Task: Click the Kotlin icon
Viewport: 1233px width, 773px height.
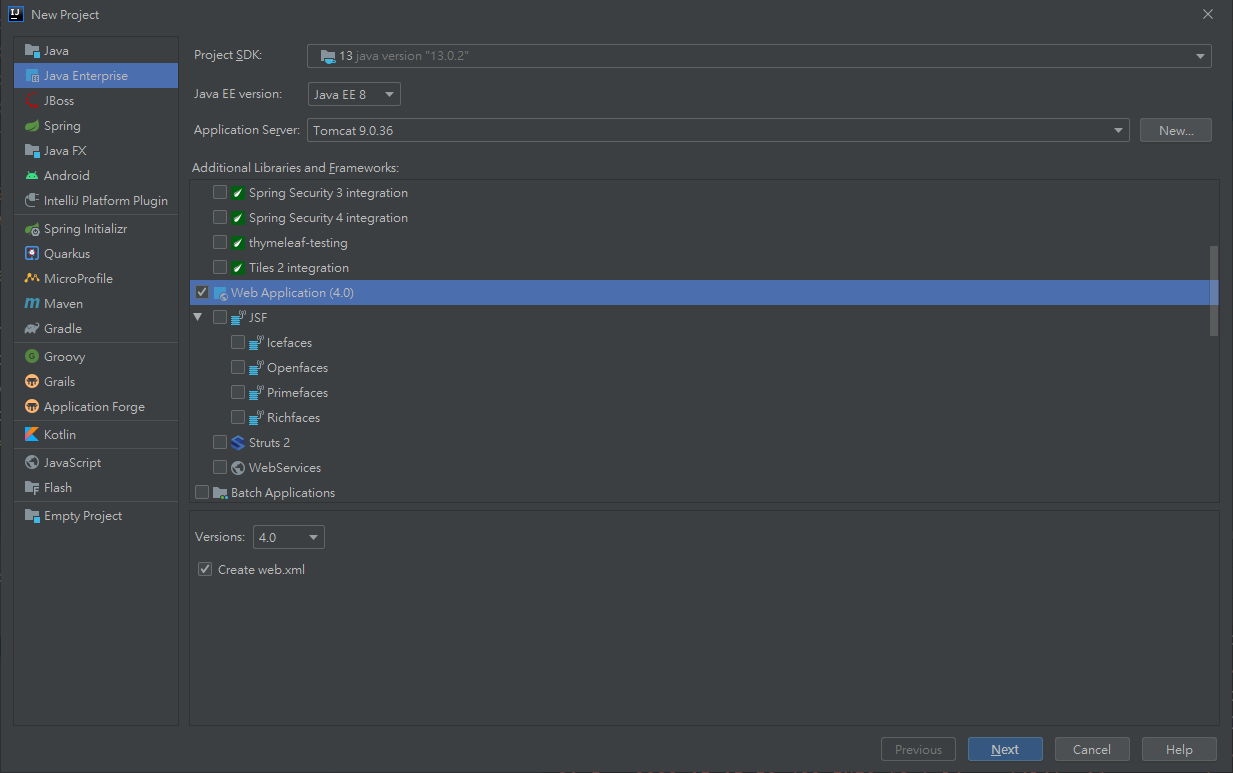Action: click(32, 435)
